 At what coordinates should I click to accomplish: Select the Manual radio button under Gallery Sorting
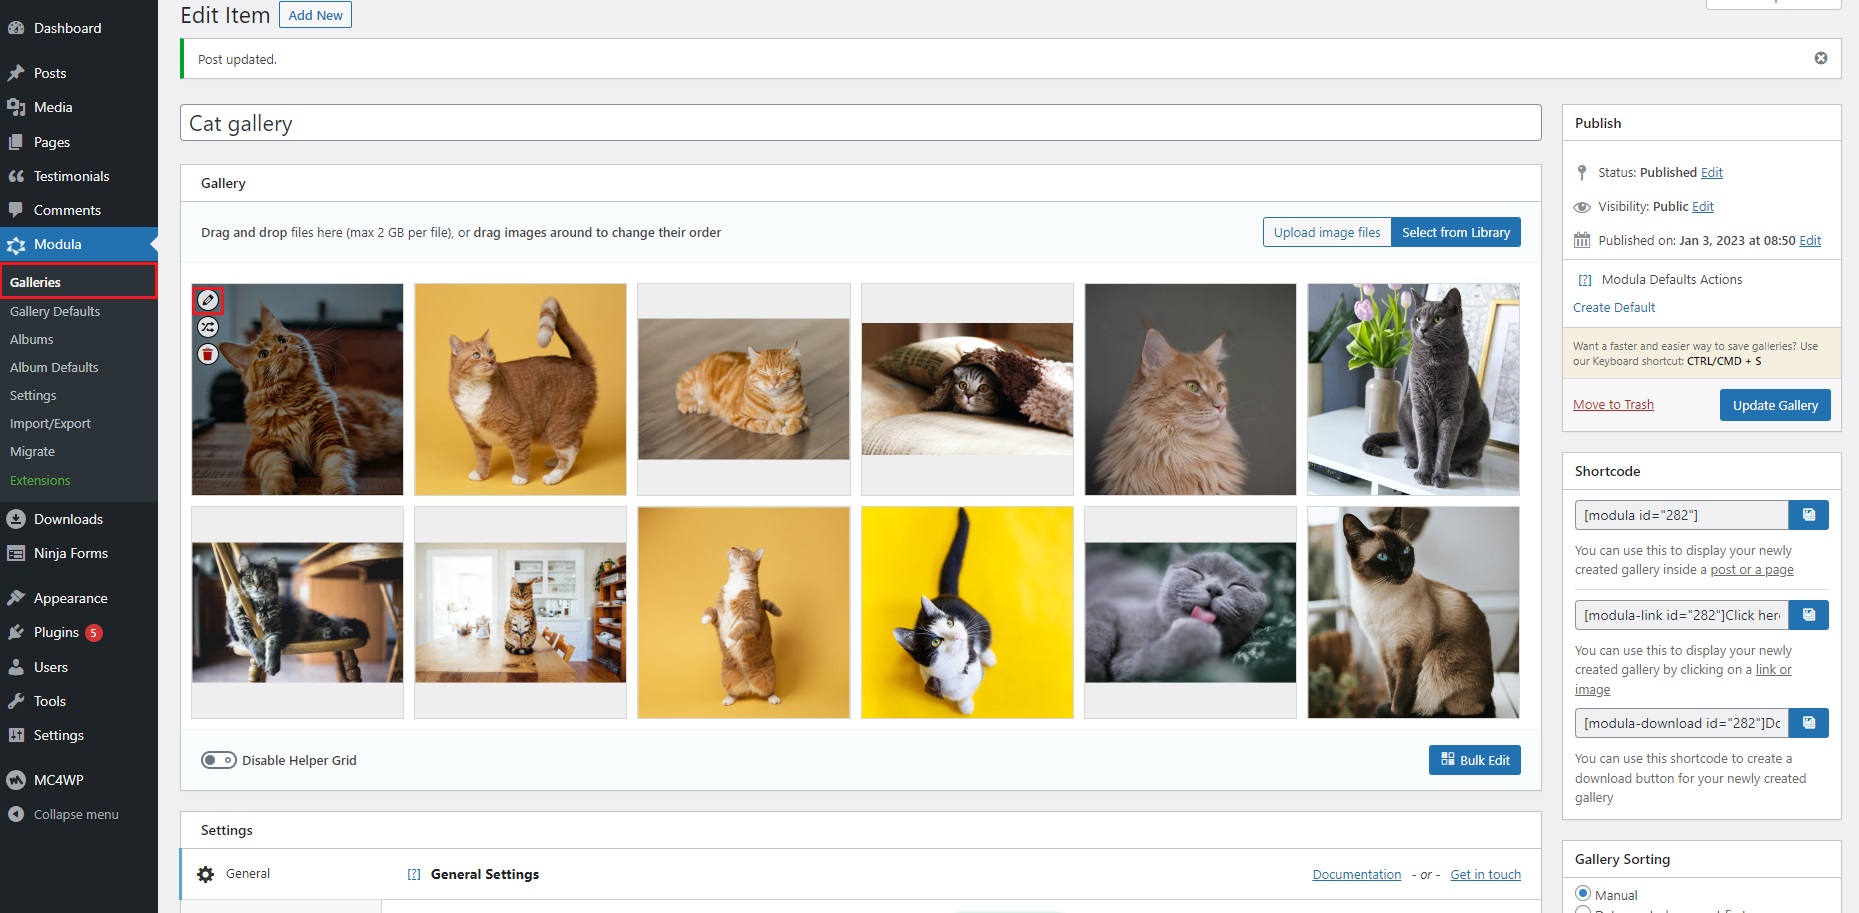coord(1583,893)
